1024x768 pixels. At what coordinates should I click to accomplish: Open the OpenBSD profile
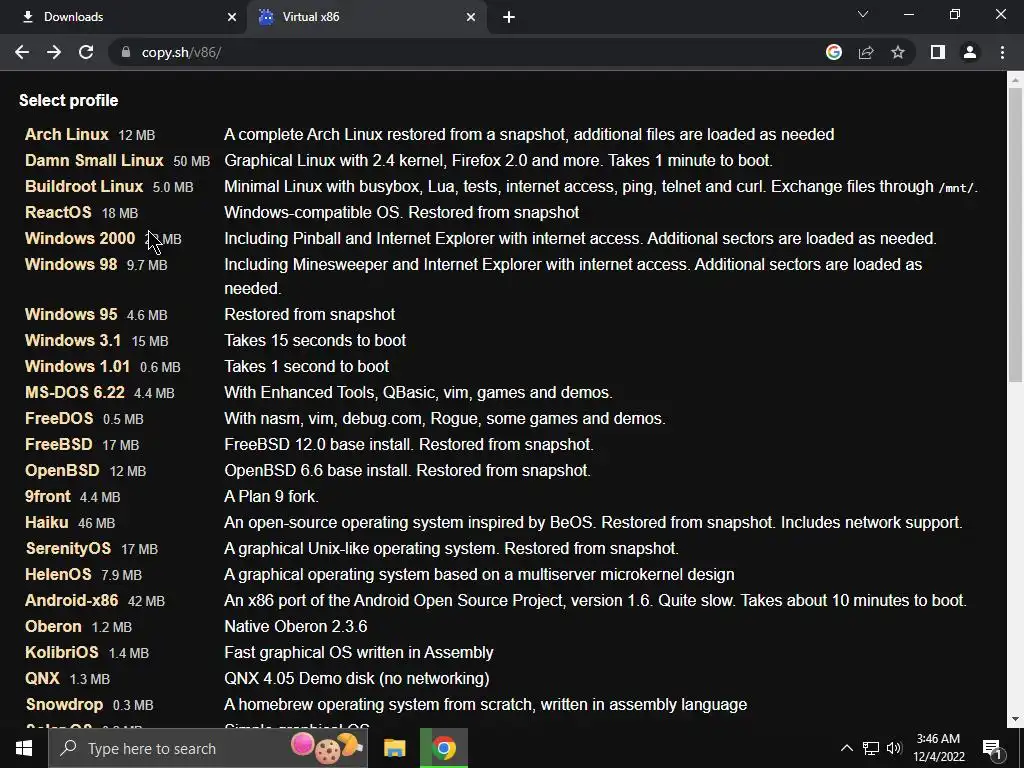pos(62,471)
